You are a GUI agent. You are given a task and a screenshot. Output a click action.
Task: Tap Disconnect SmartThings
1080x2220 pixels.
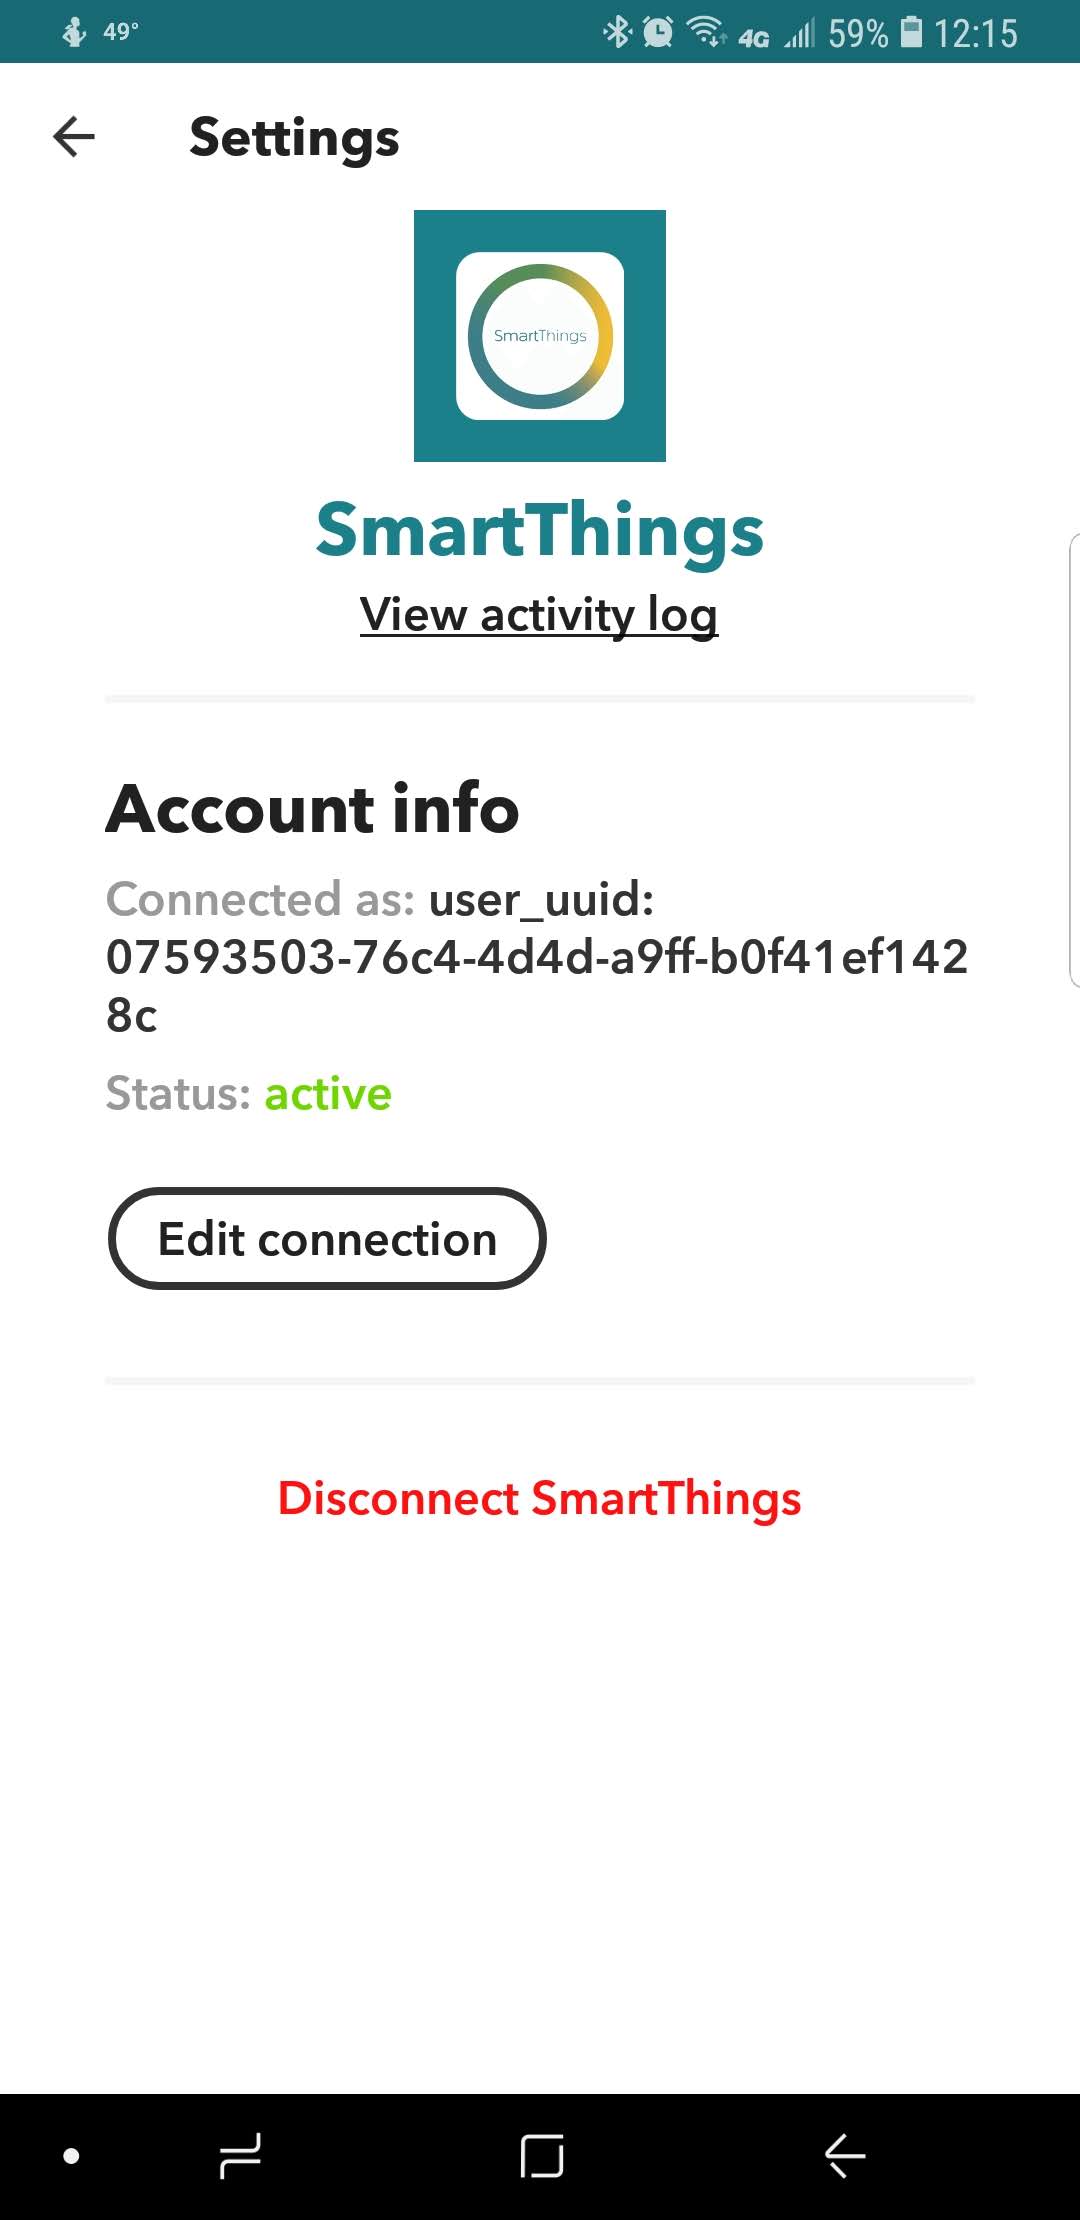[x=539, y=1498]
